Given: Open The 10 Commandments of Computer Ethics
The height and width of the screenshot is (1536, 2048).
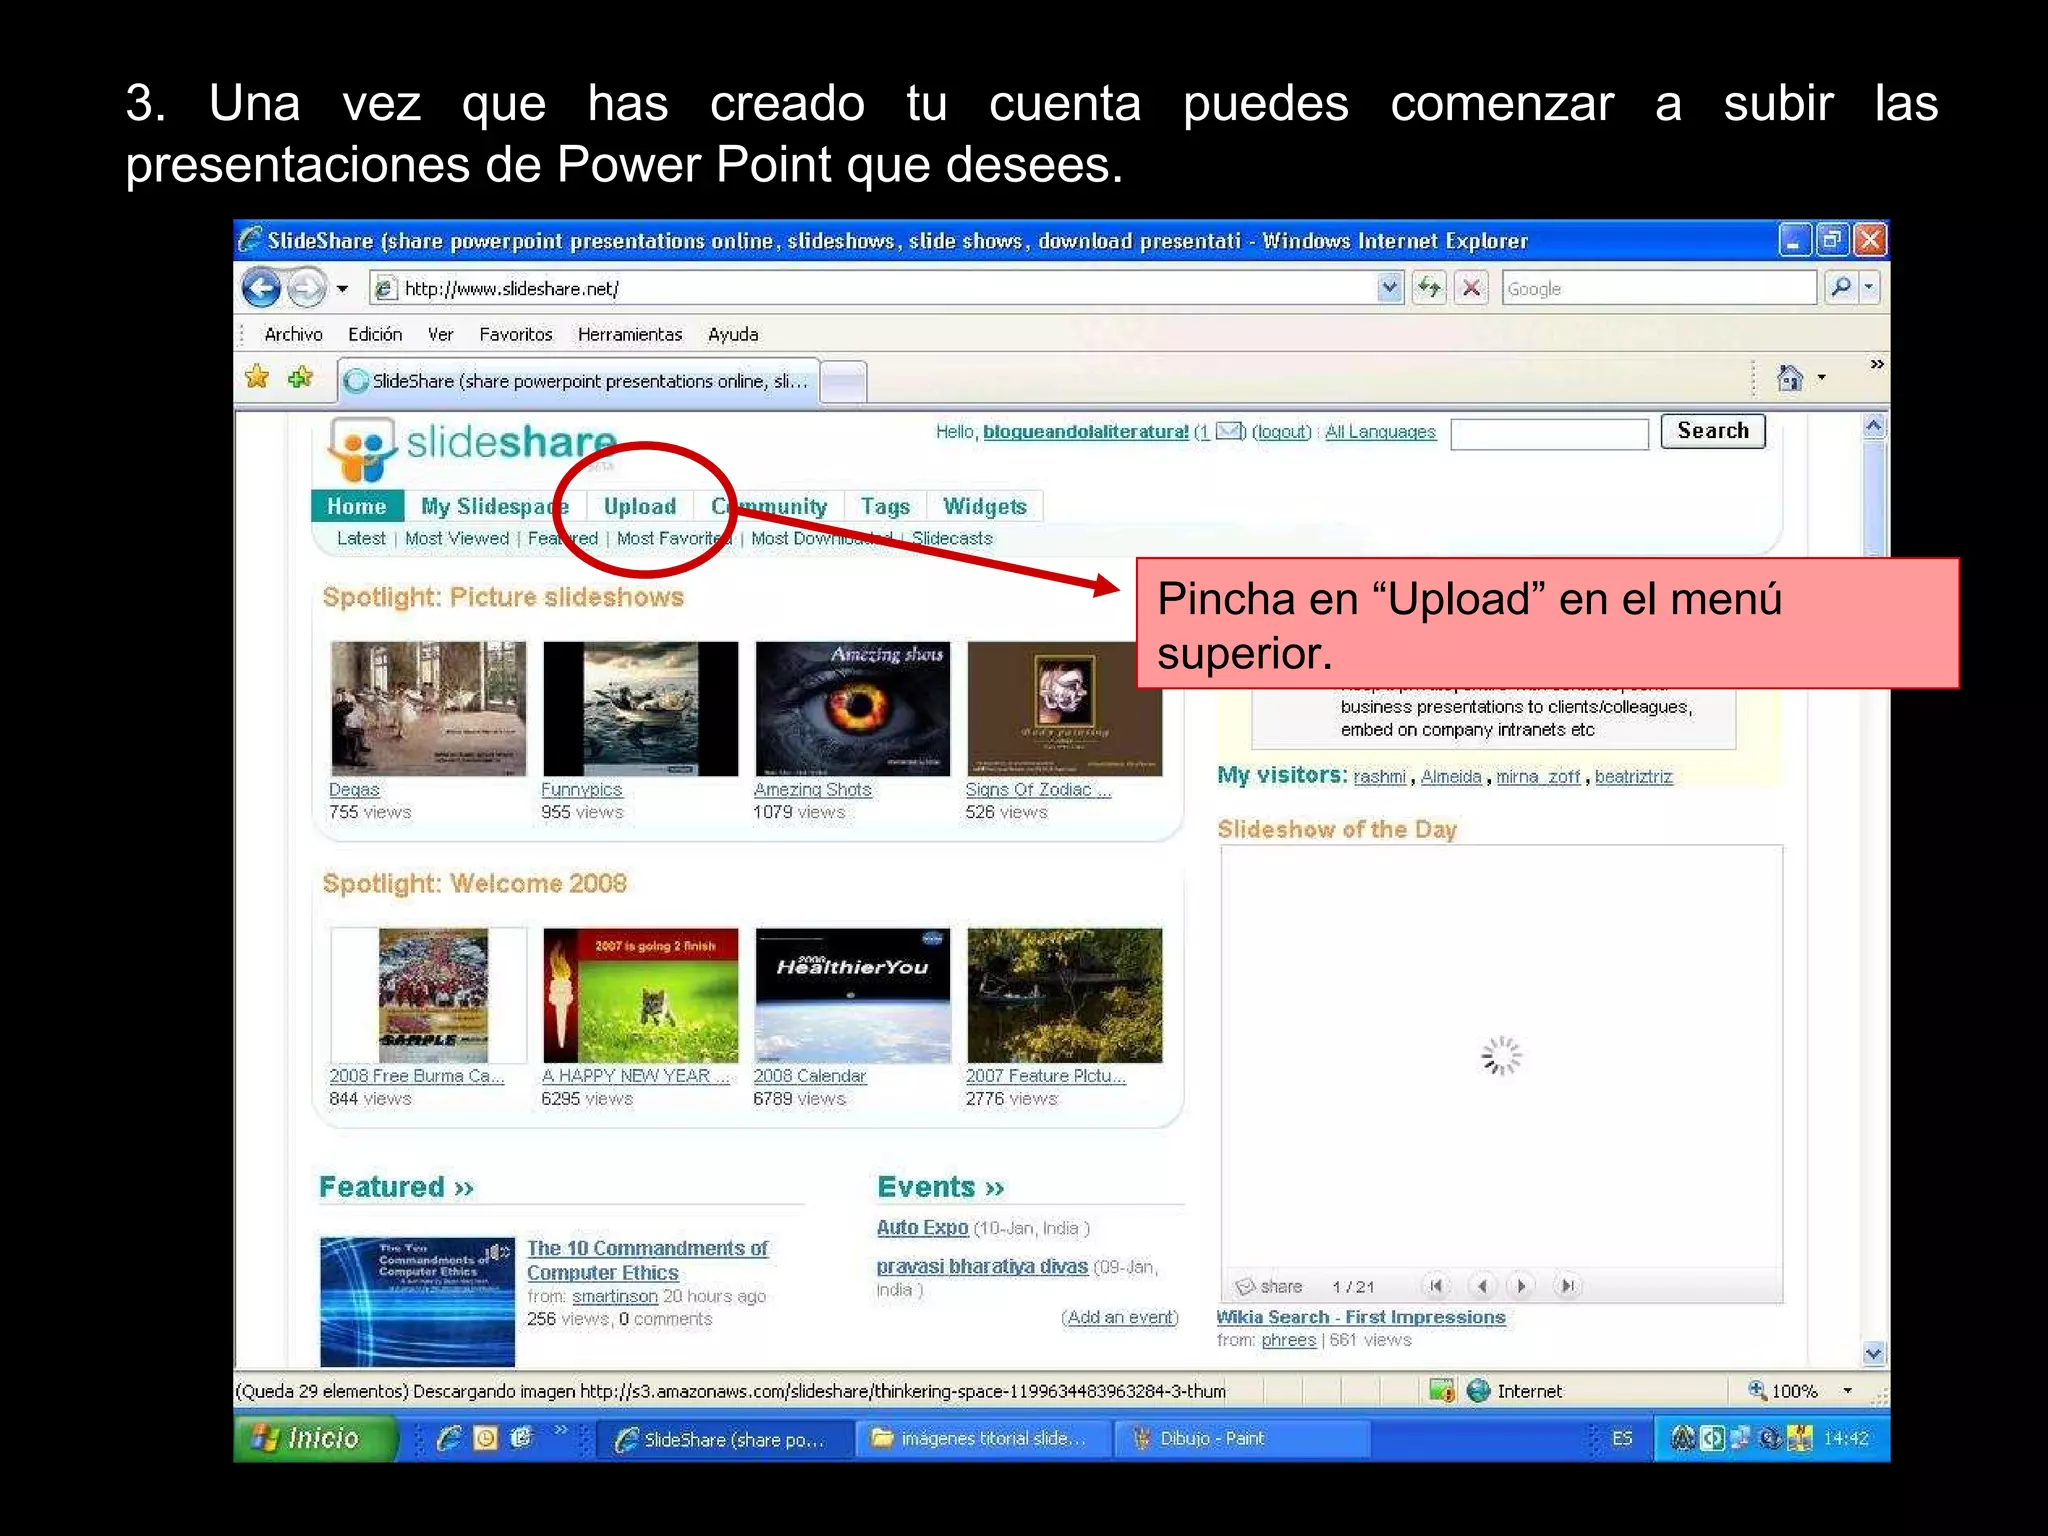Looking at the screenshot, I should click(647, 1261).
